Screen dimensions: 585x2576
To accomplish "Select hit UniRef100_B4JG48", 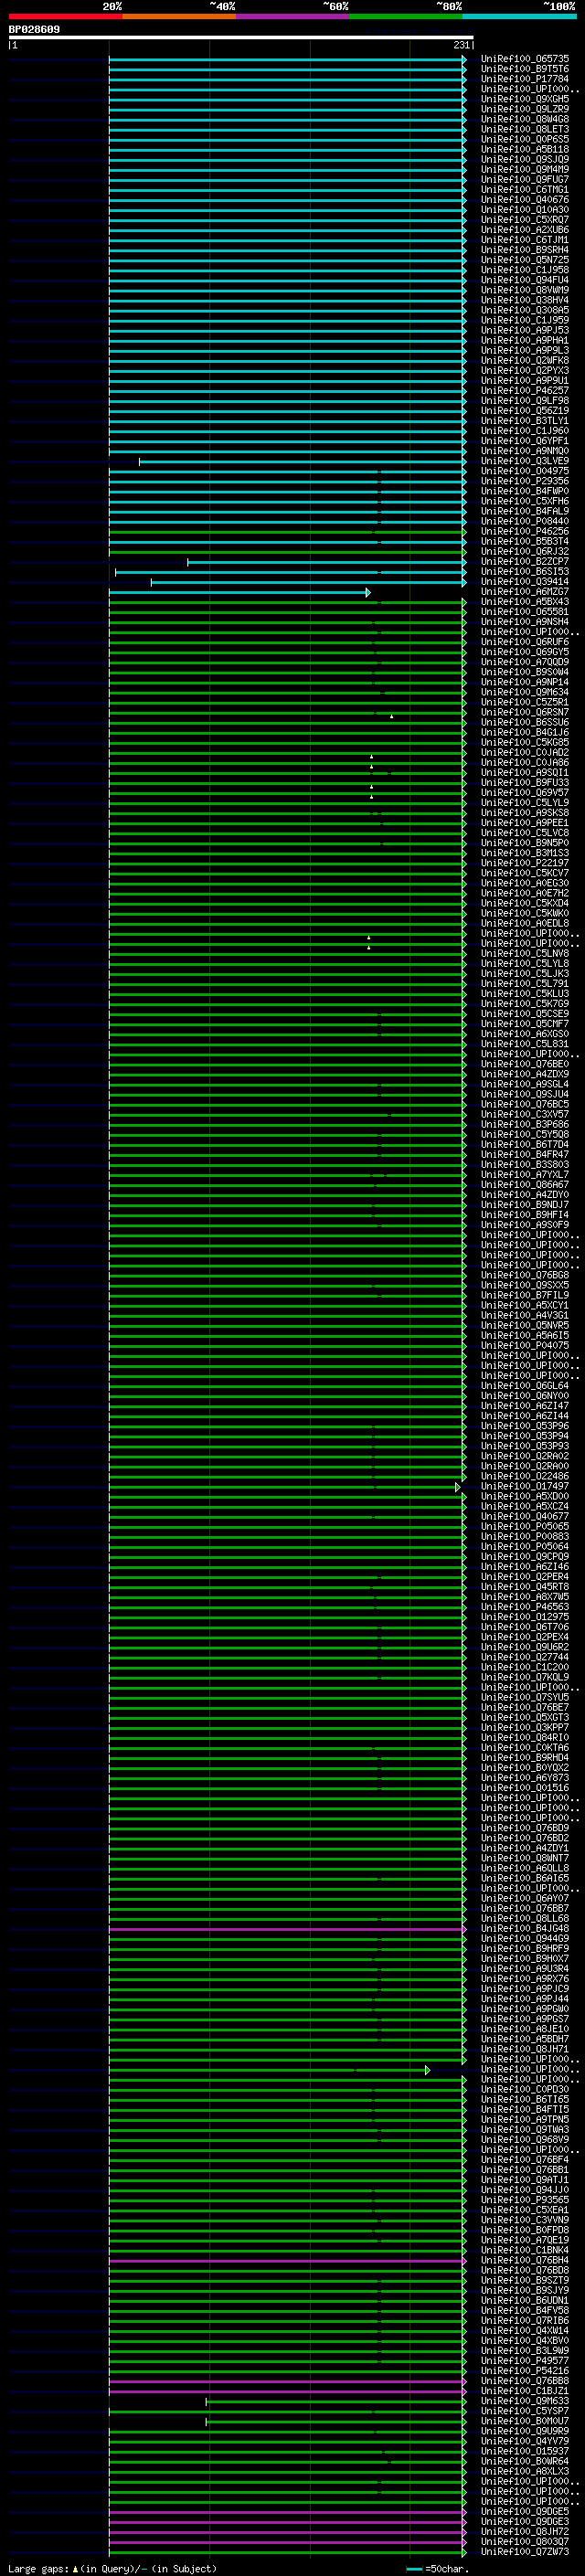I will [525, 1929].
